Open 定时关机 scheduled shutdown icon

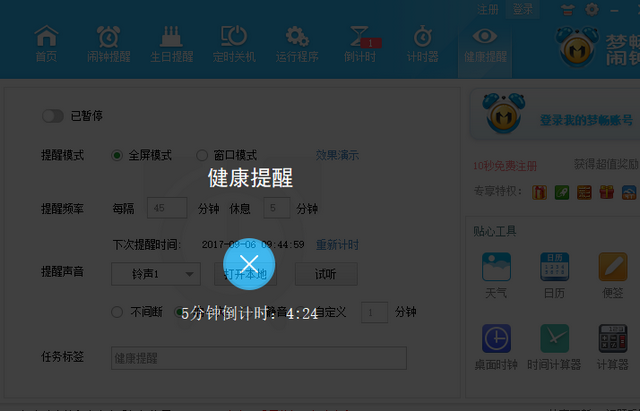[x=233, y=42]
